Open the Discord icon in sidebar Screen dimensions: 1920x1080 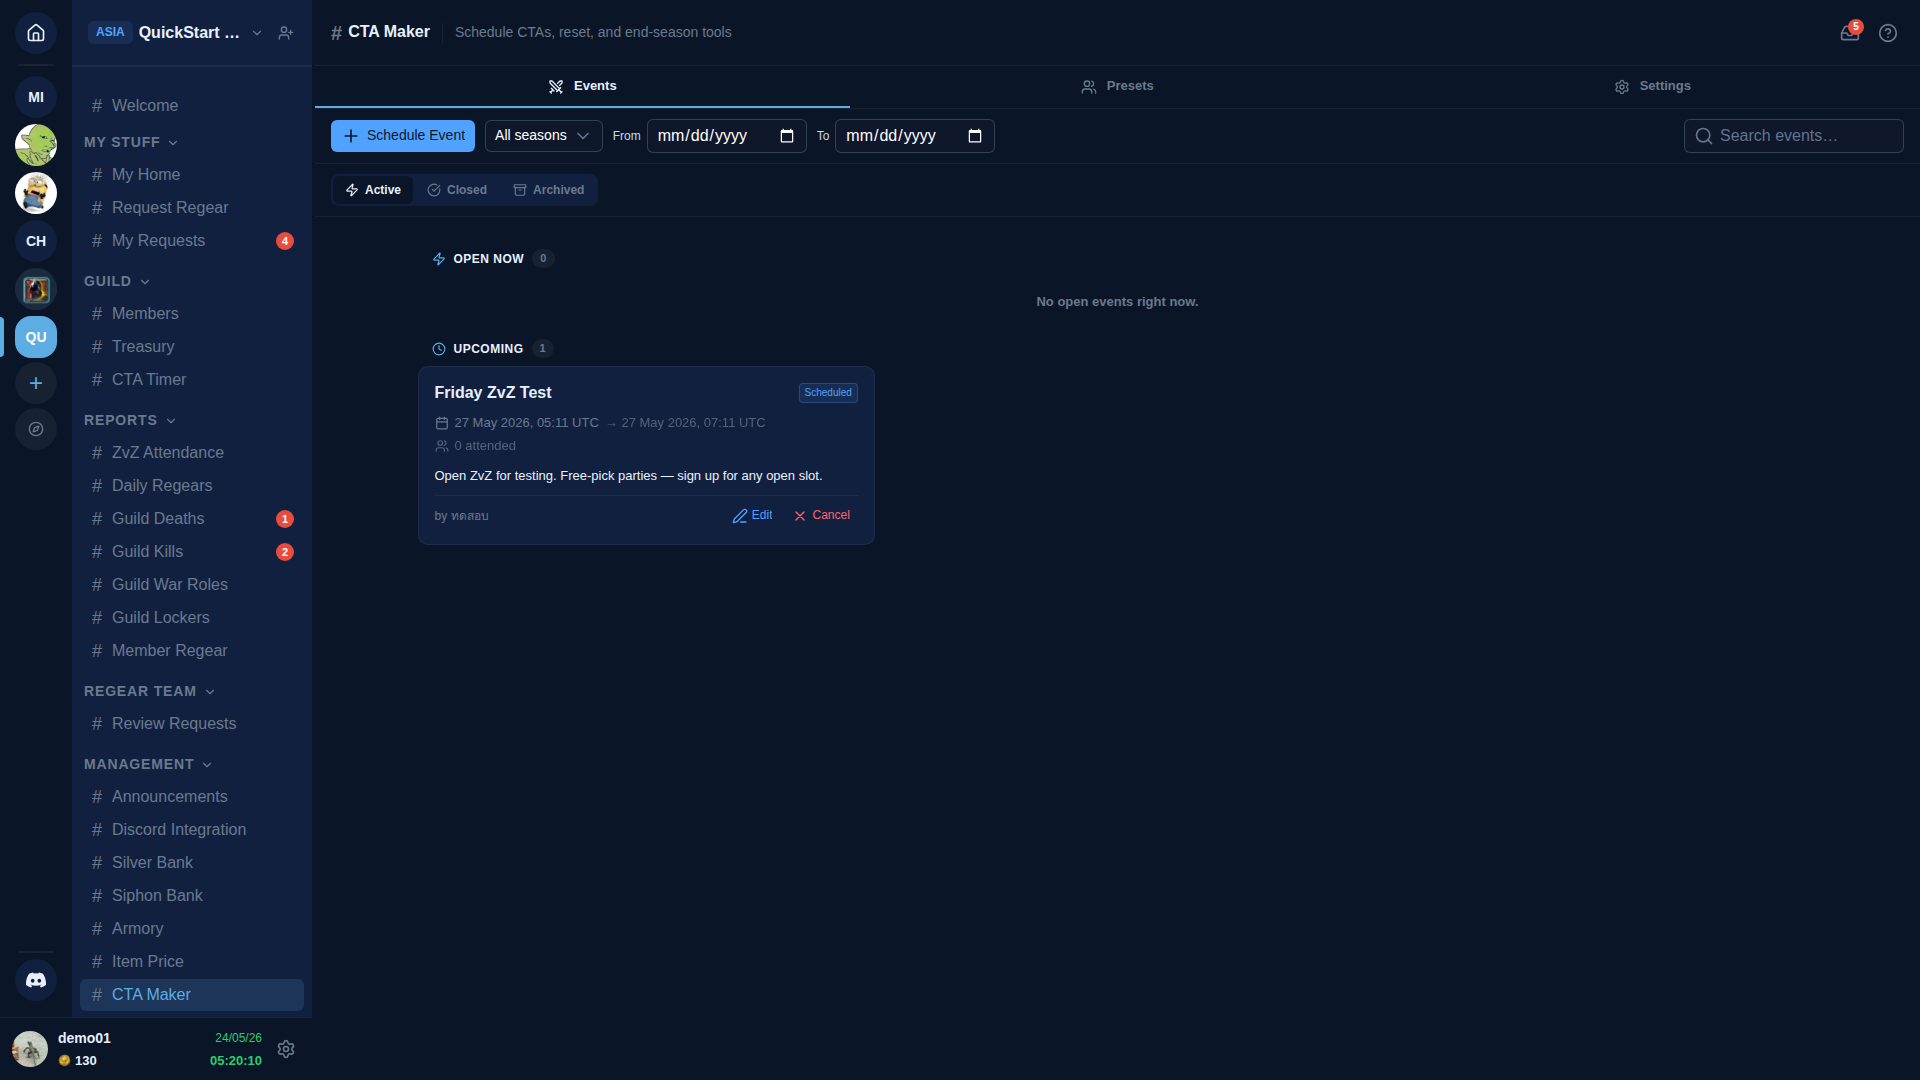click(x=36, y=980)
